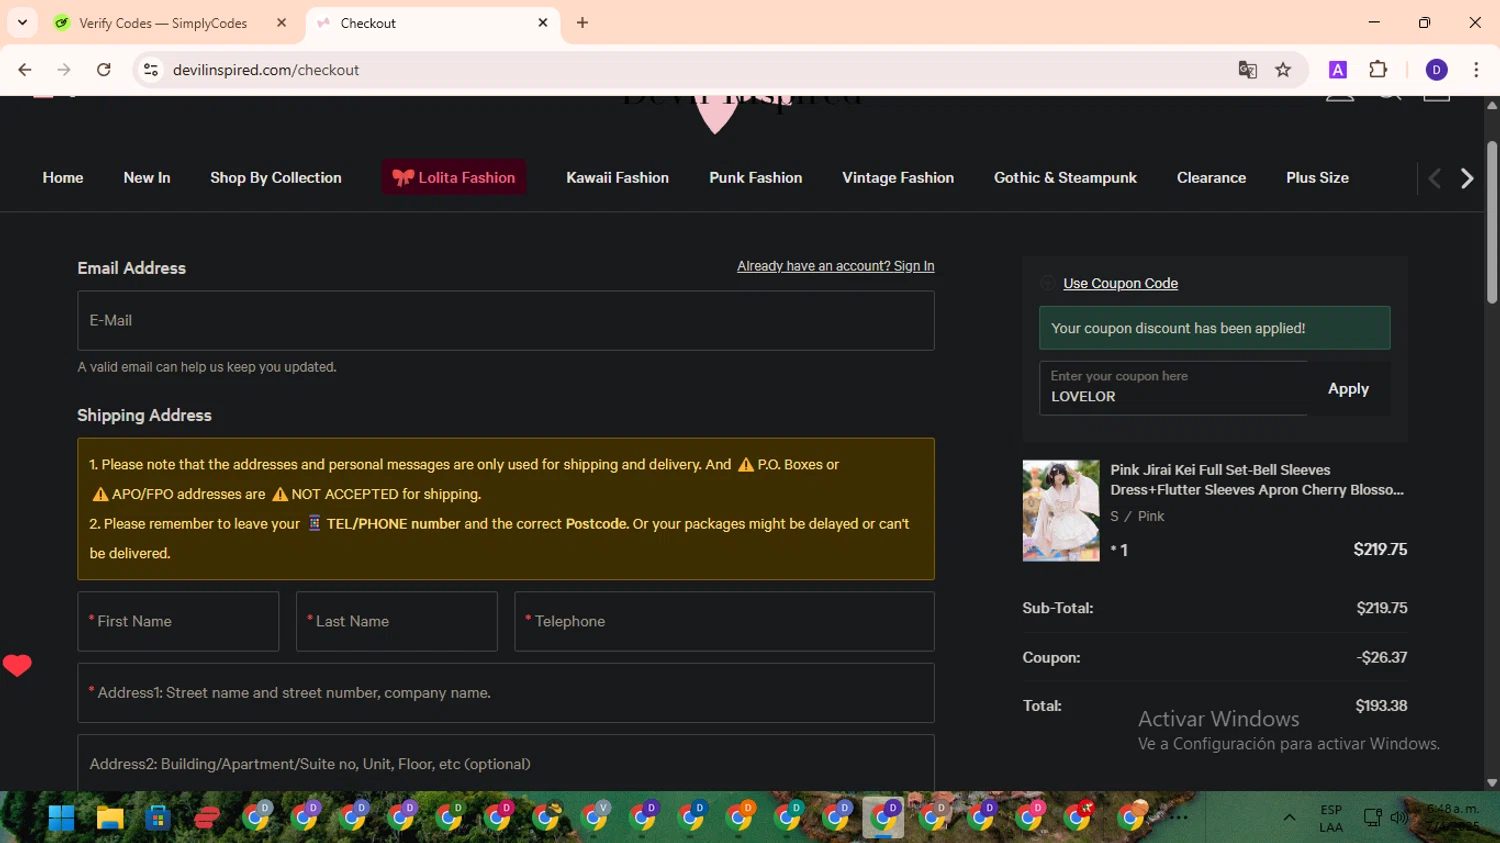1500x843 pixels.
Task: Click the -$26.37 coupon discount value
Action: [1382, 658]
